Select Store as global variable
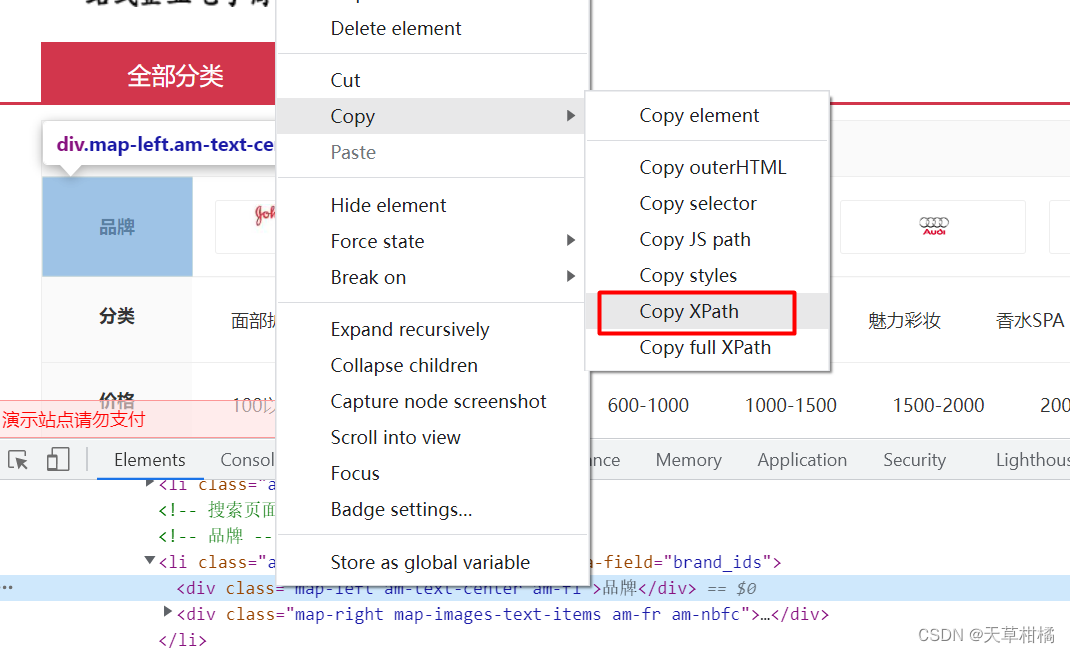 click(x=433, y=562)
